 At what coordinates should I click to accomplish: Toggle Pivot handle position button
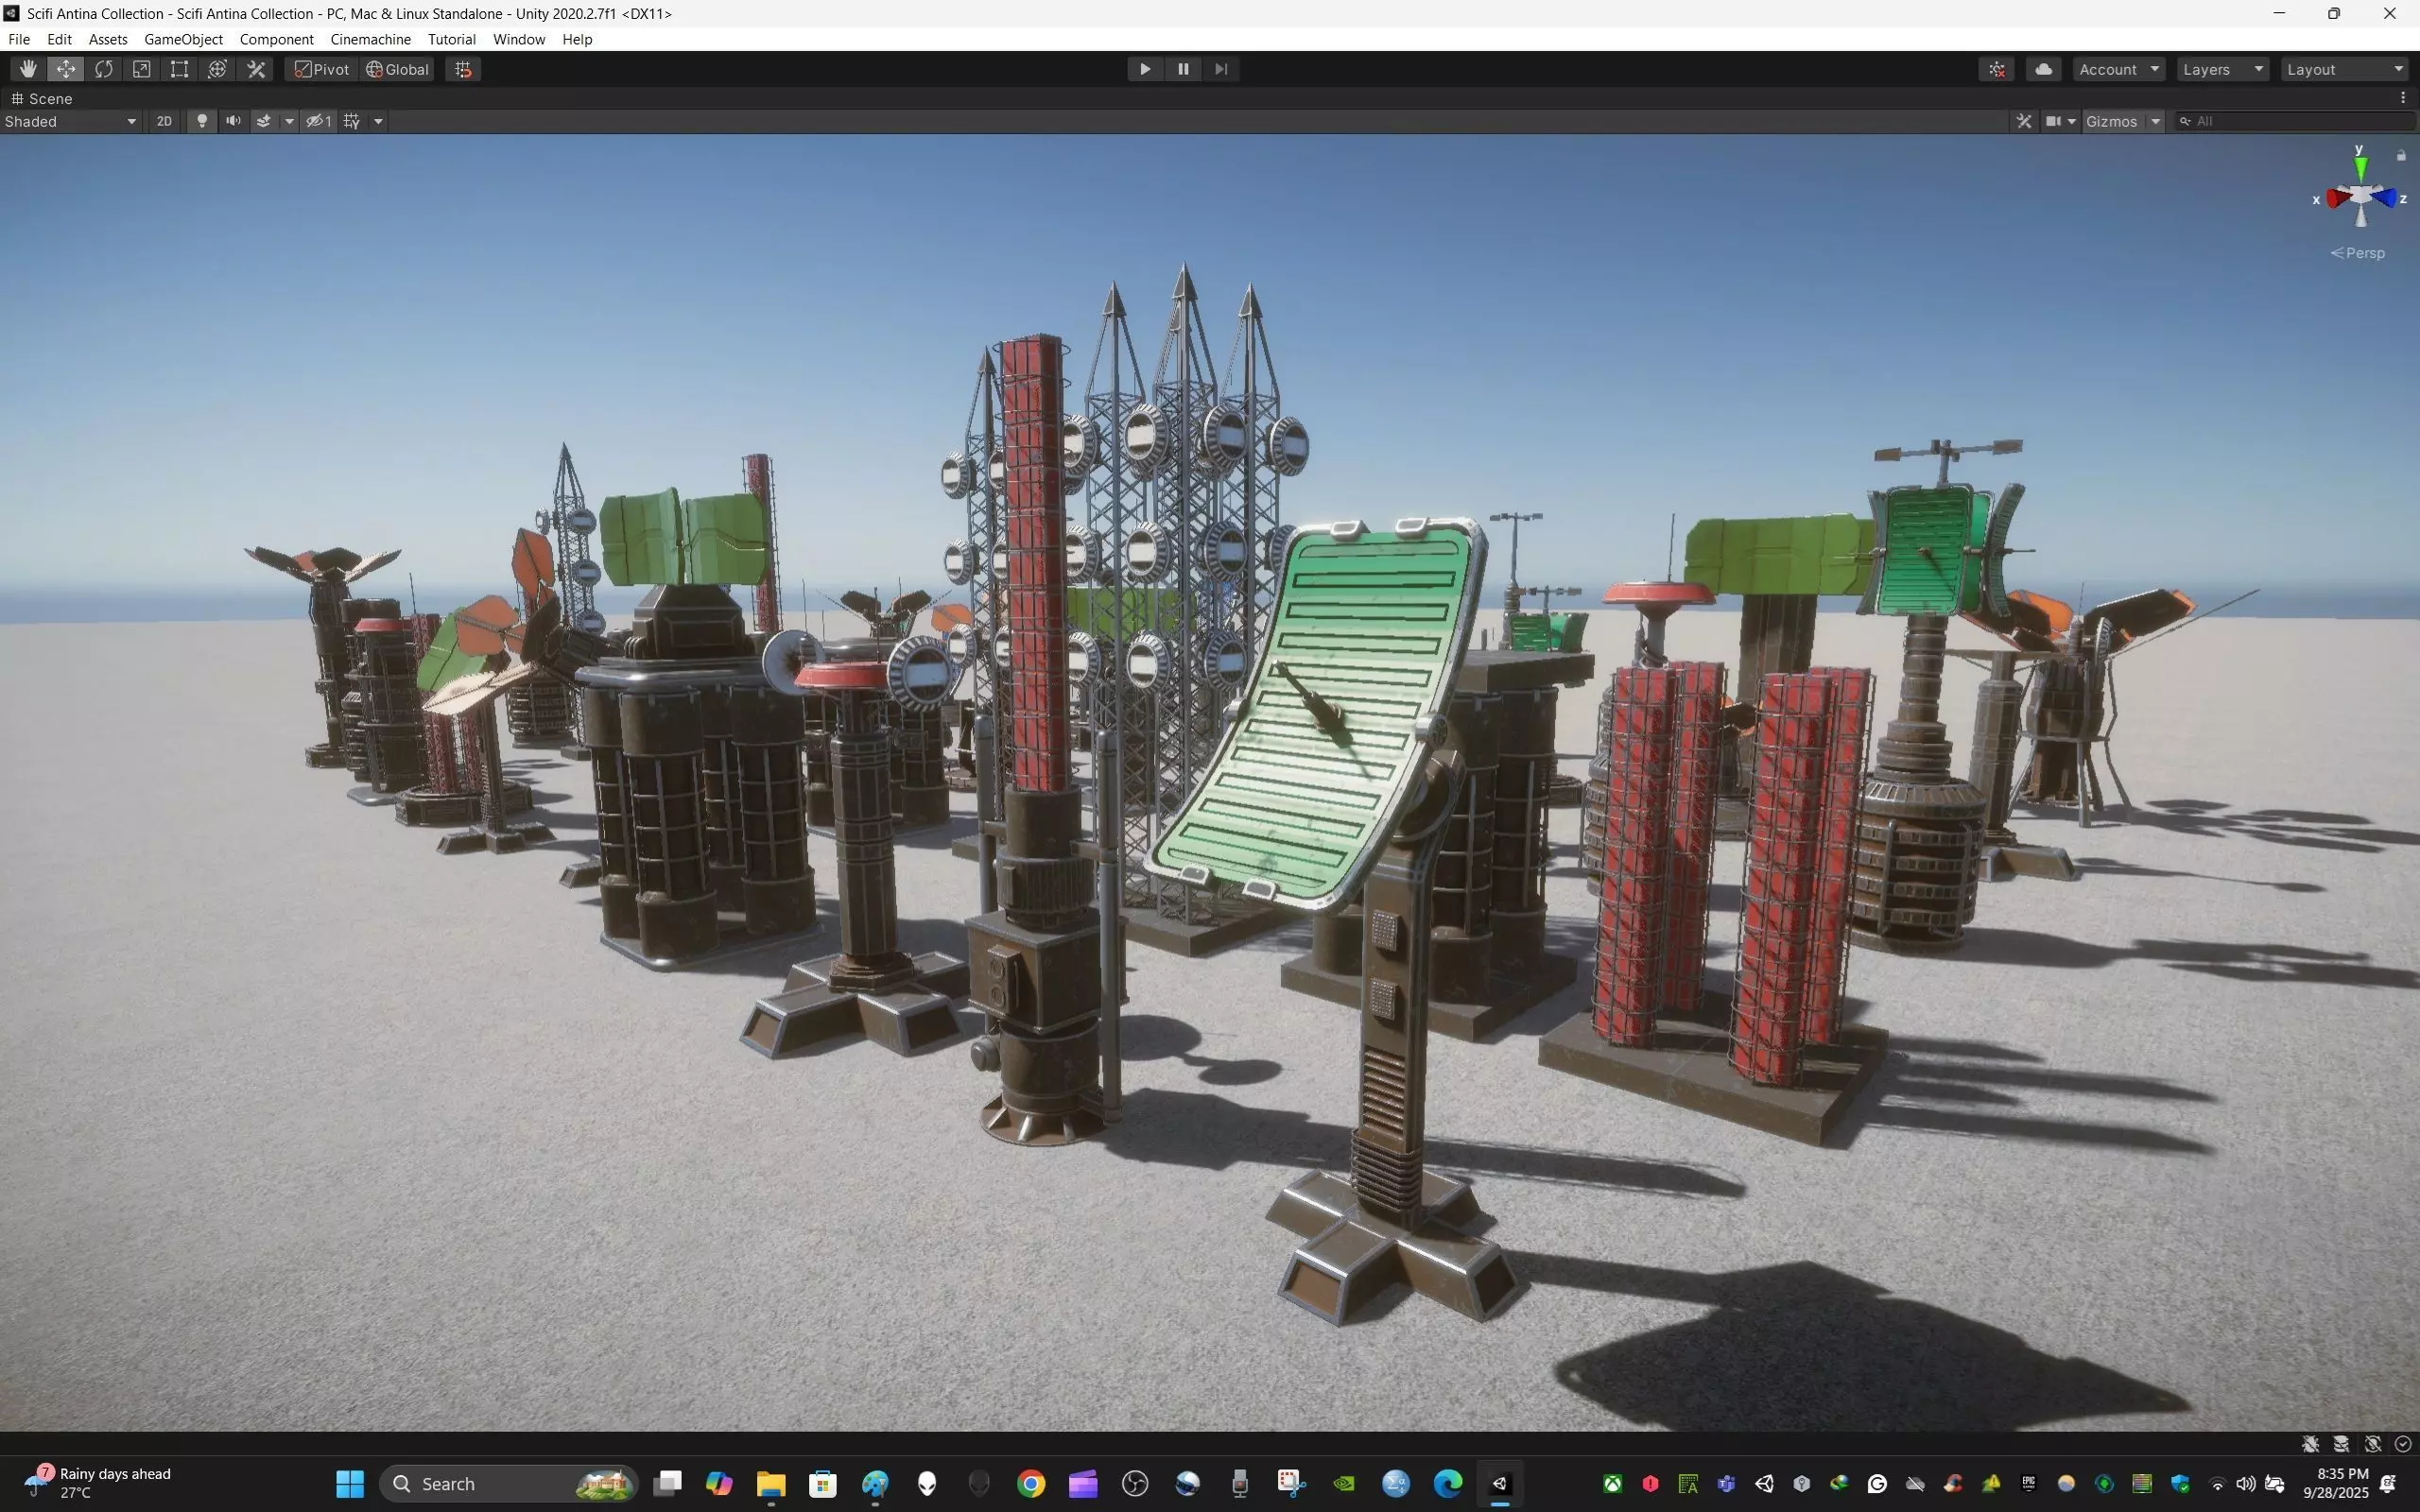[322, 69]
